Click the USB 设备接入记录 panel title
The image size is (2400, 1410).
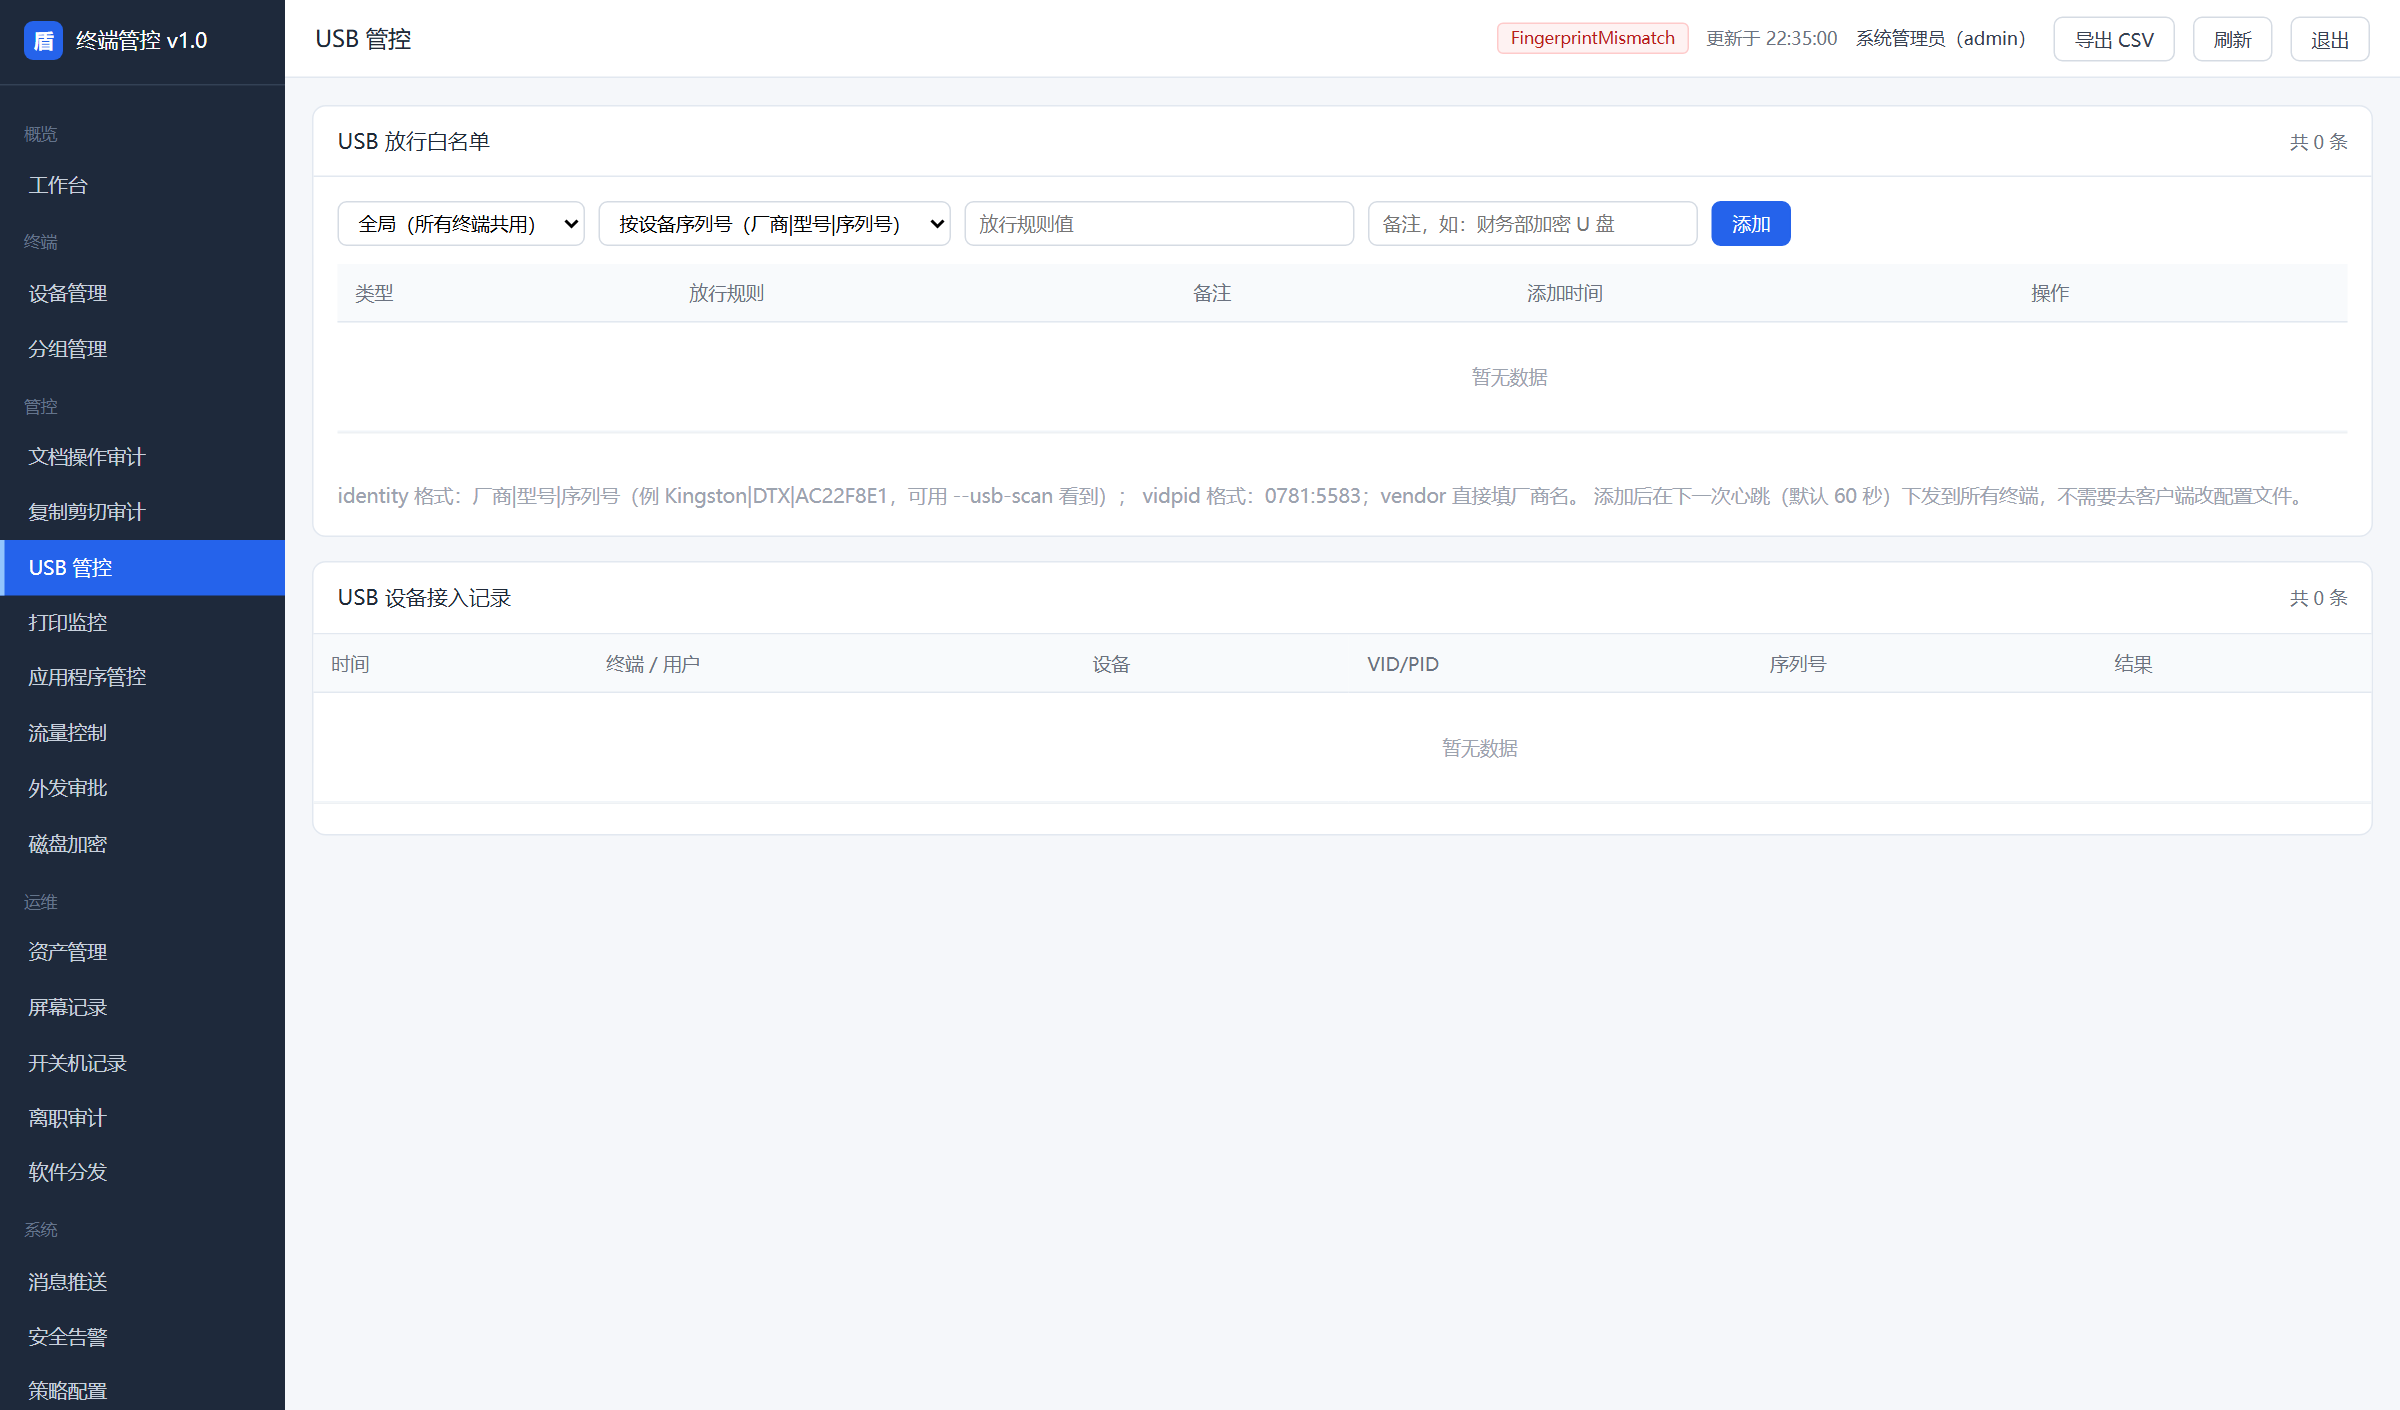coord(424,597)
